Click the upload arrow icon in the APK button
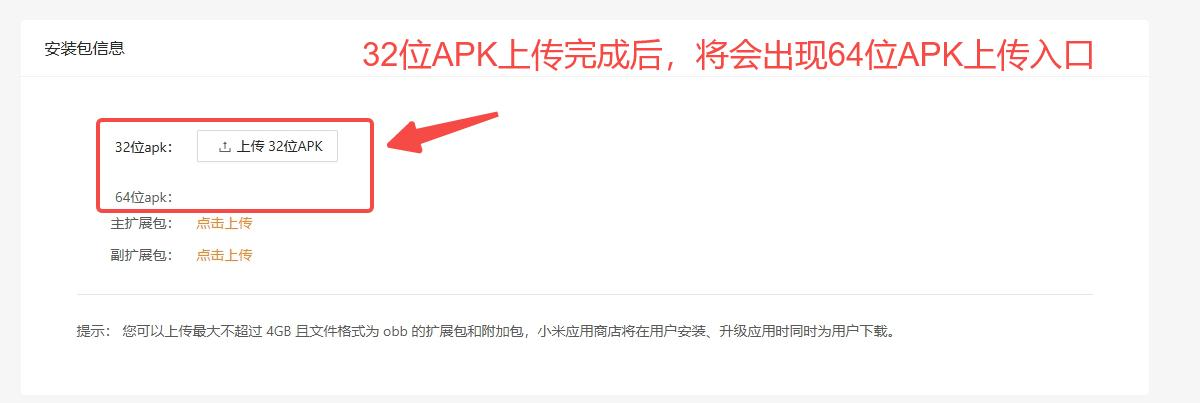Screen dimensions: 1200x403 (224, 147)
